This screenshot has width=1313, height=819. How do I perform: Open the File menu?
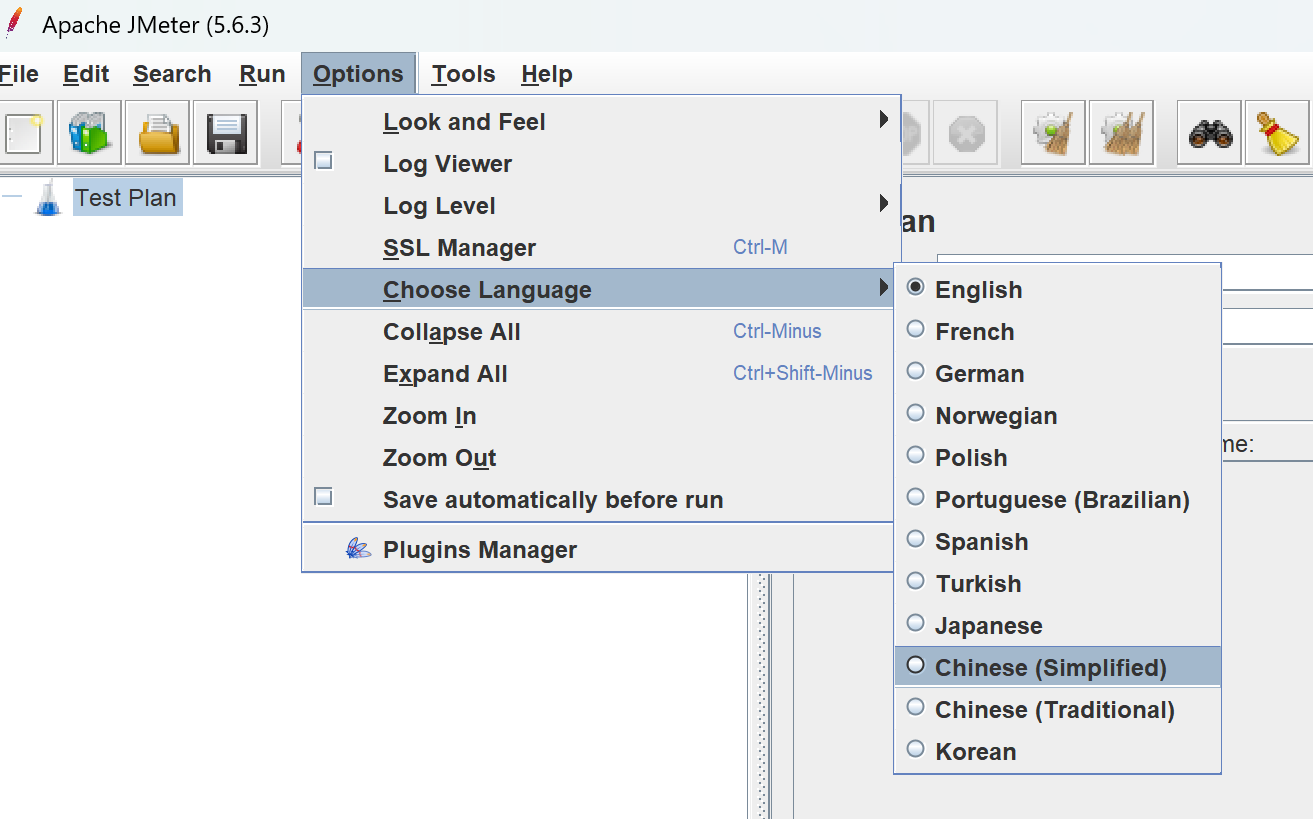coord(19,74)
